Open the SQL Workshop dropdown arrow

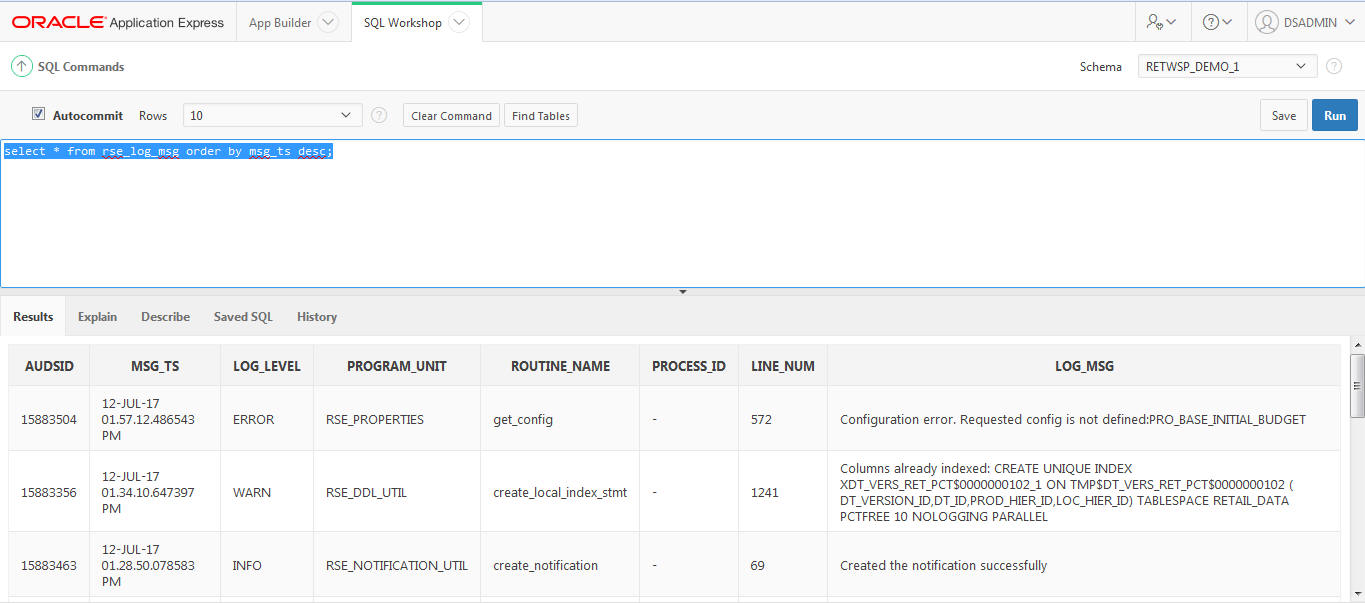pyautogui.click(x=458, y=23)
